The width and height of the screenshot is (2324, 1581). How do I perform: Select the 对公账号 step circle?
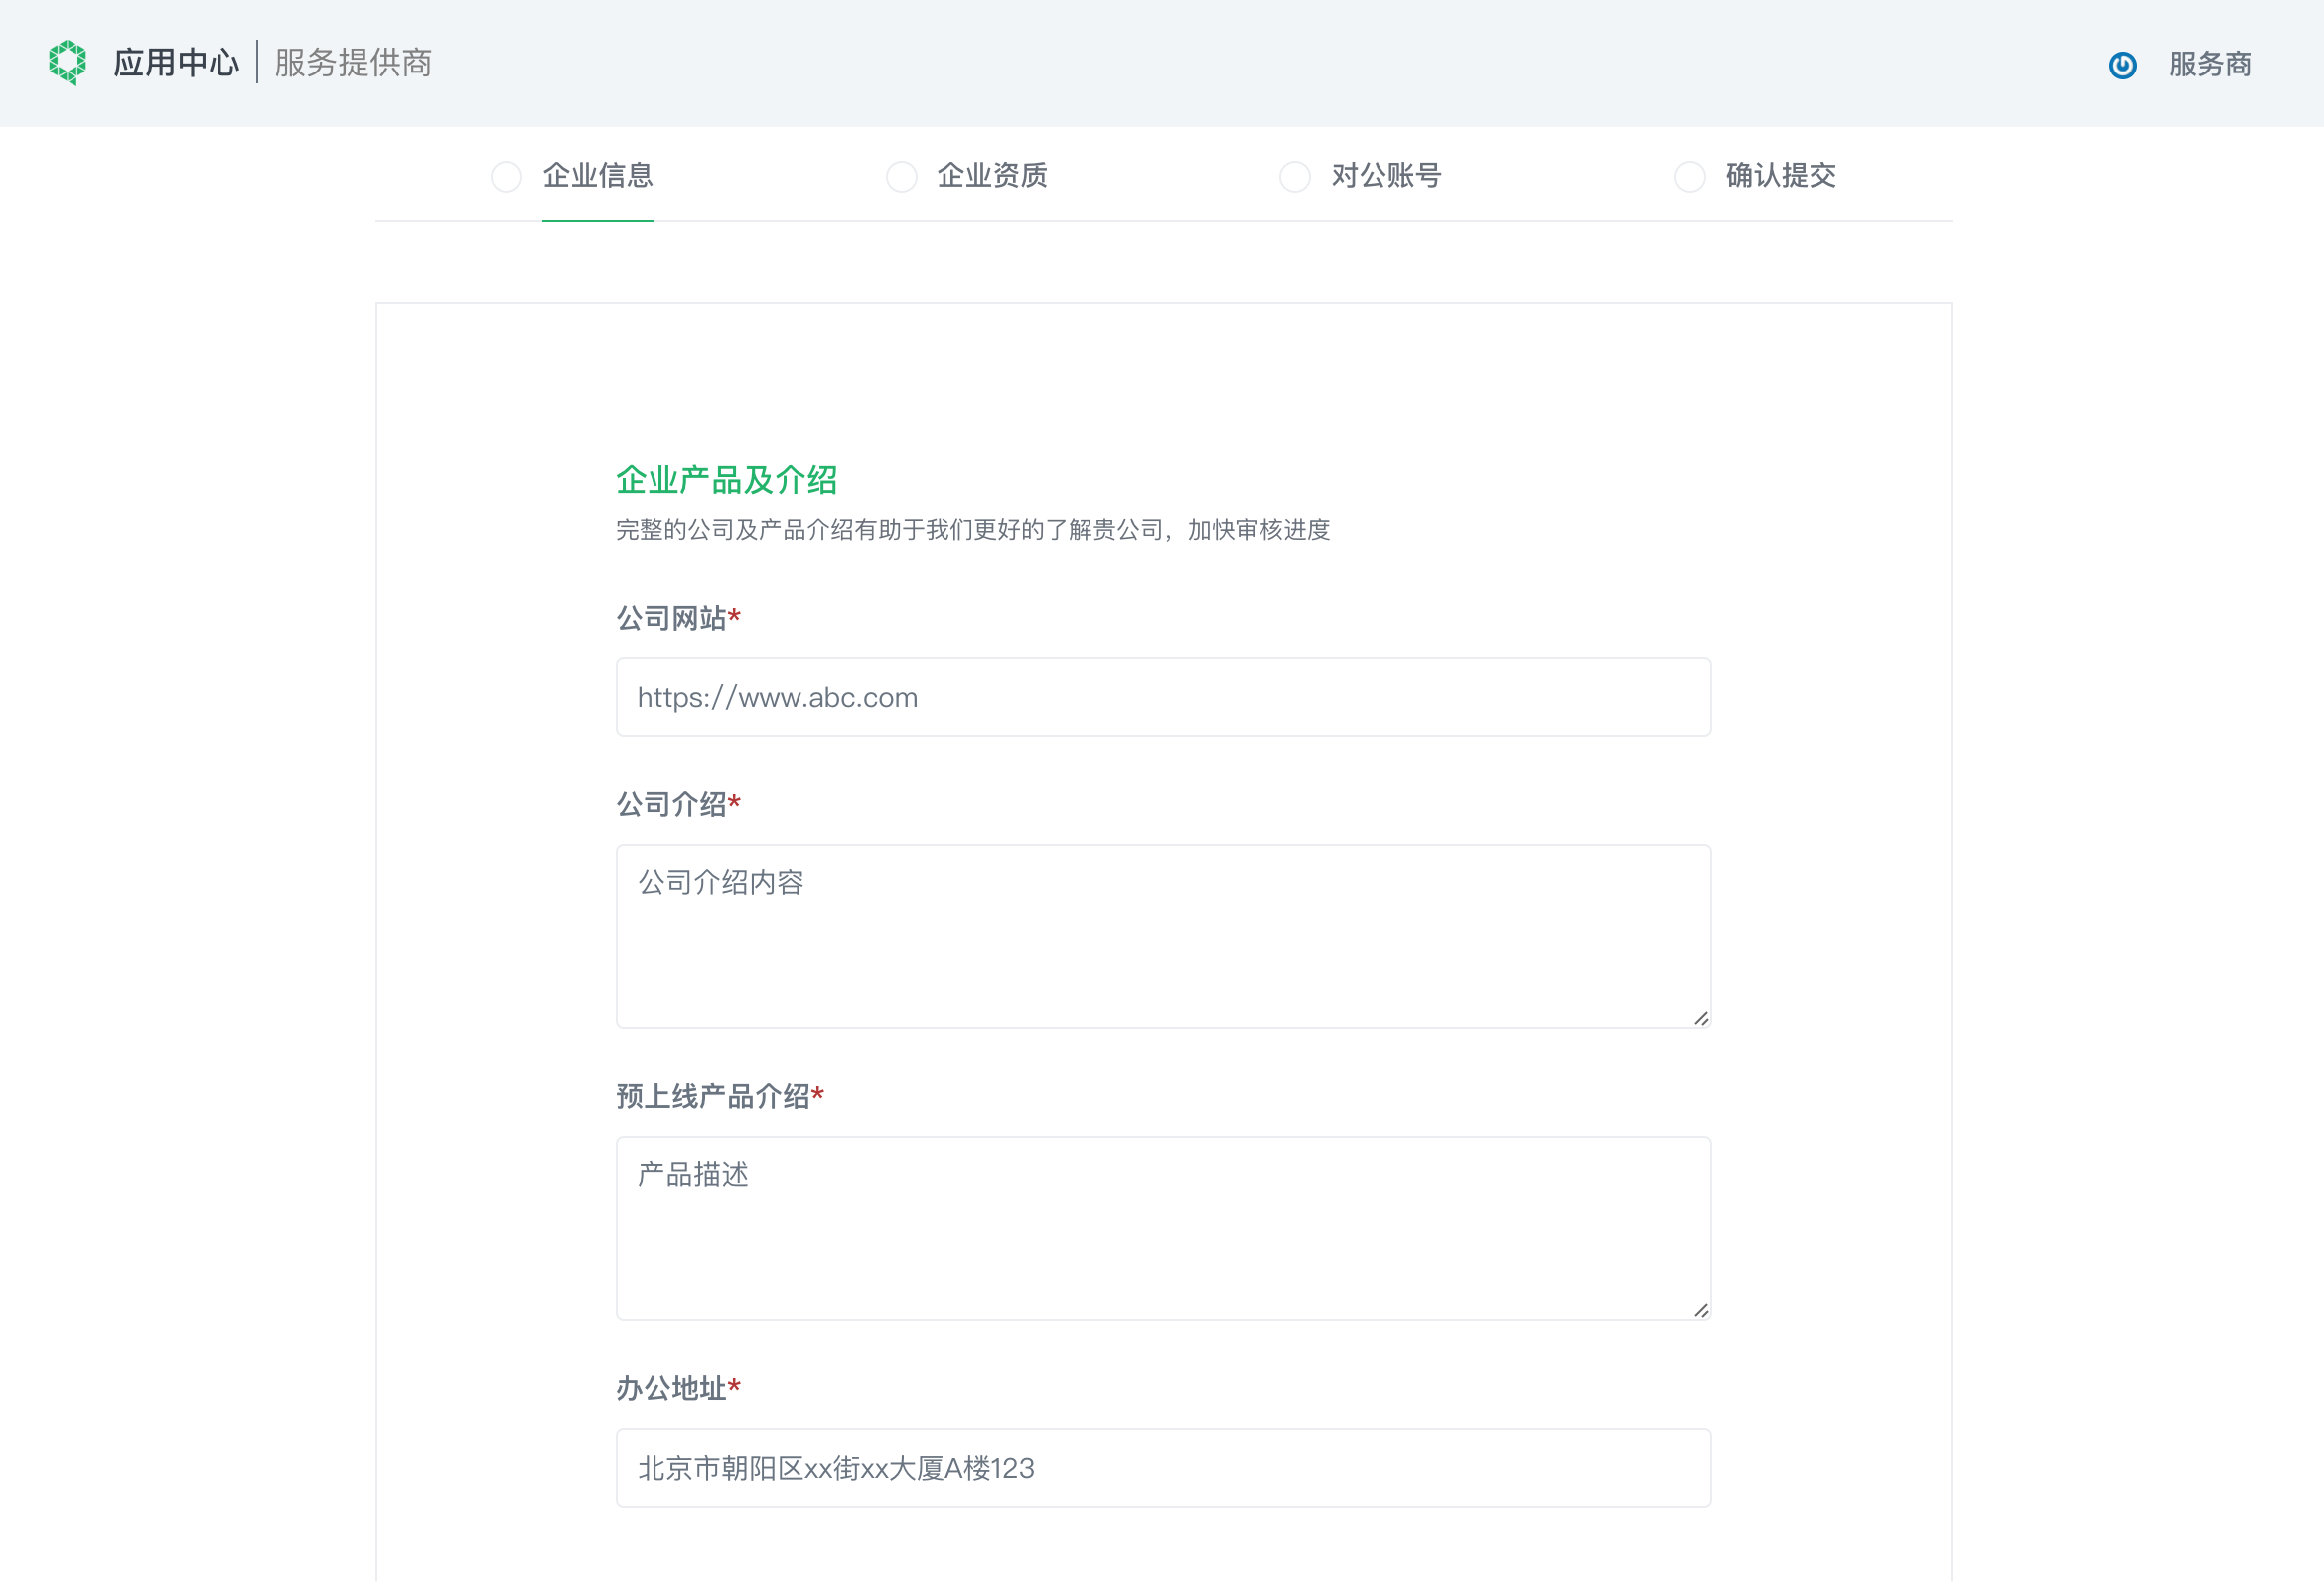[x=1295, y=176]
